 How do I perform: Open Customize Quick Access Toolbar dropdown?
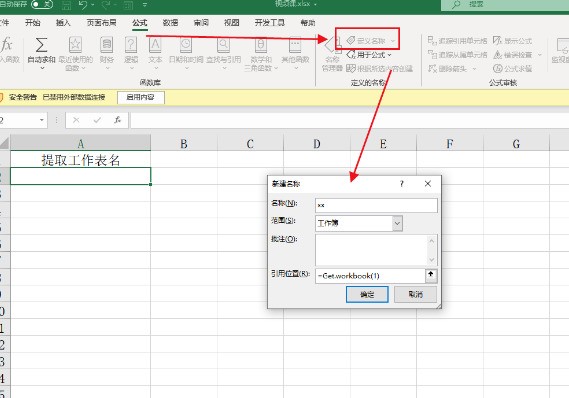click(x=145, y=5)
